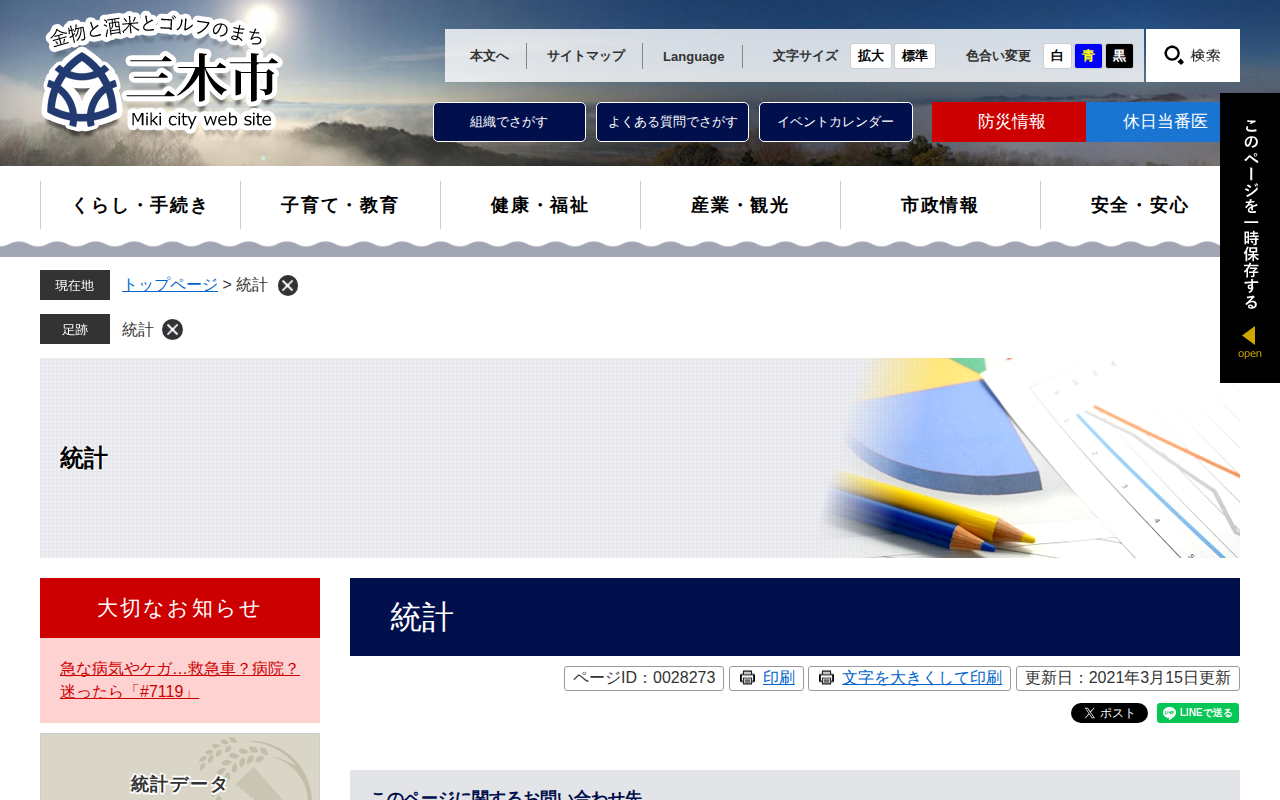Open 子育て・教育 menu
The width and height of the screenshot is (1280, 800).
point(340,205)
